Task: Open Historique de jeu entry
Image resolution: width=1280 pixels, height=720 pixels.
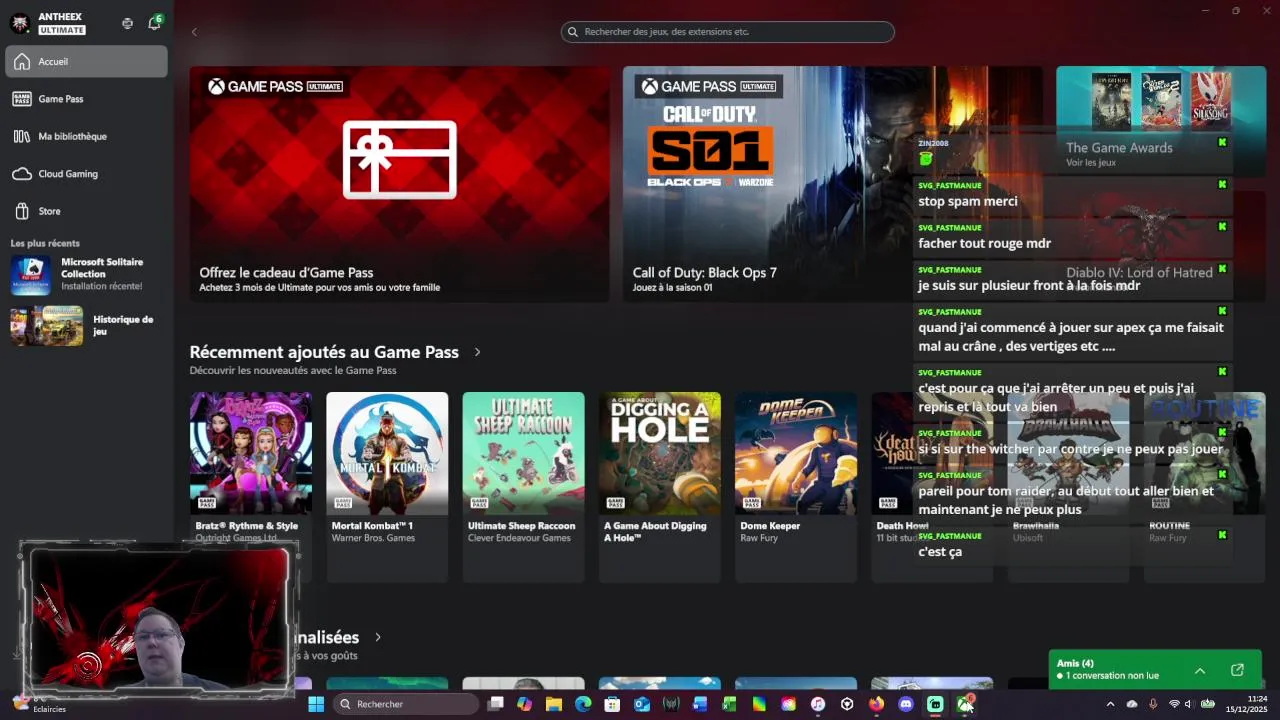Action: tap(87, 326)
